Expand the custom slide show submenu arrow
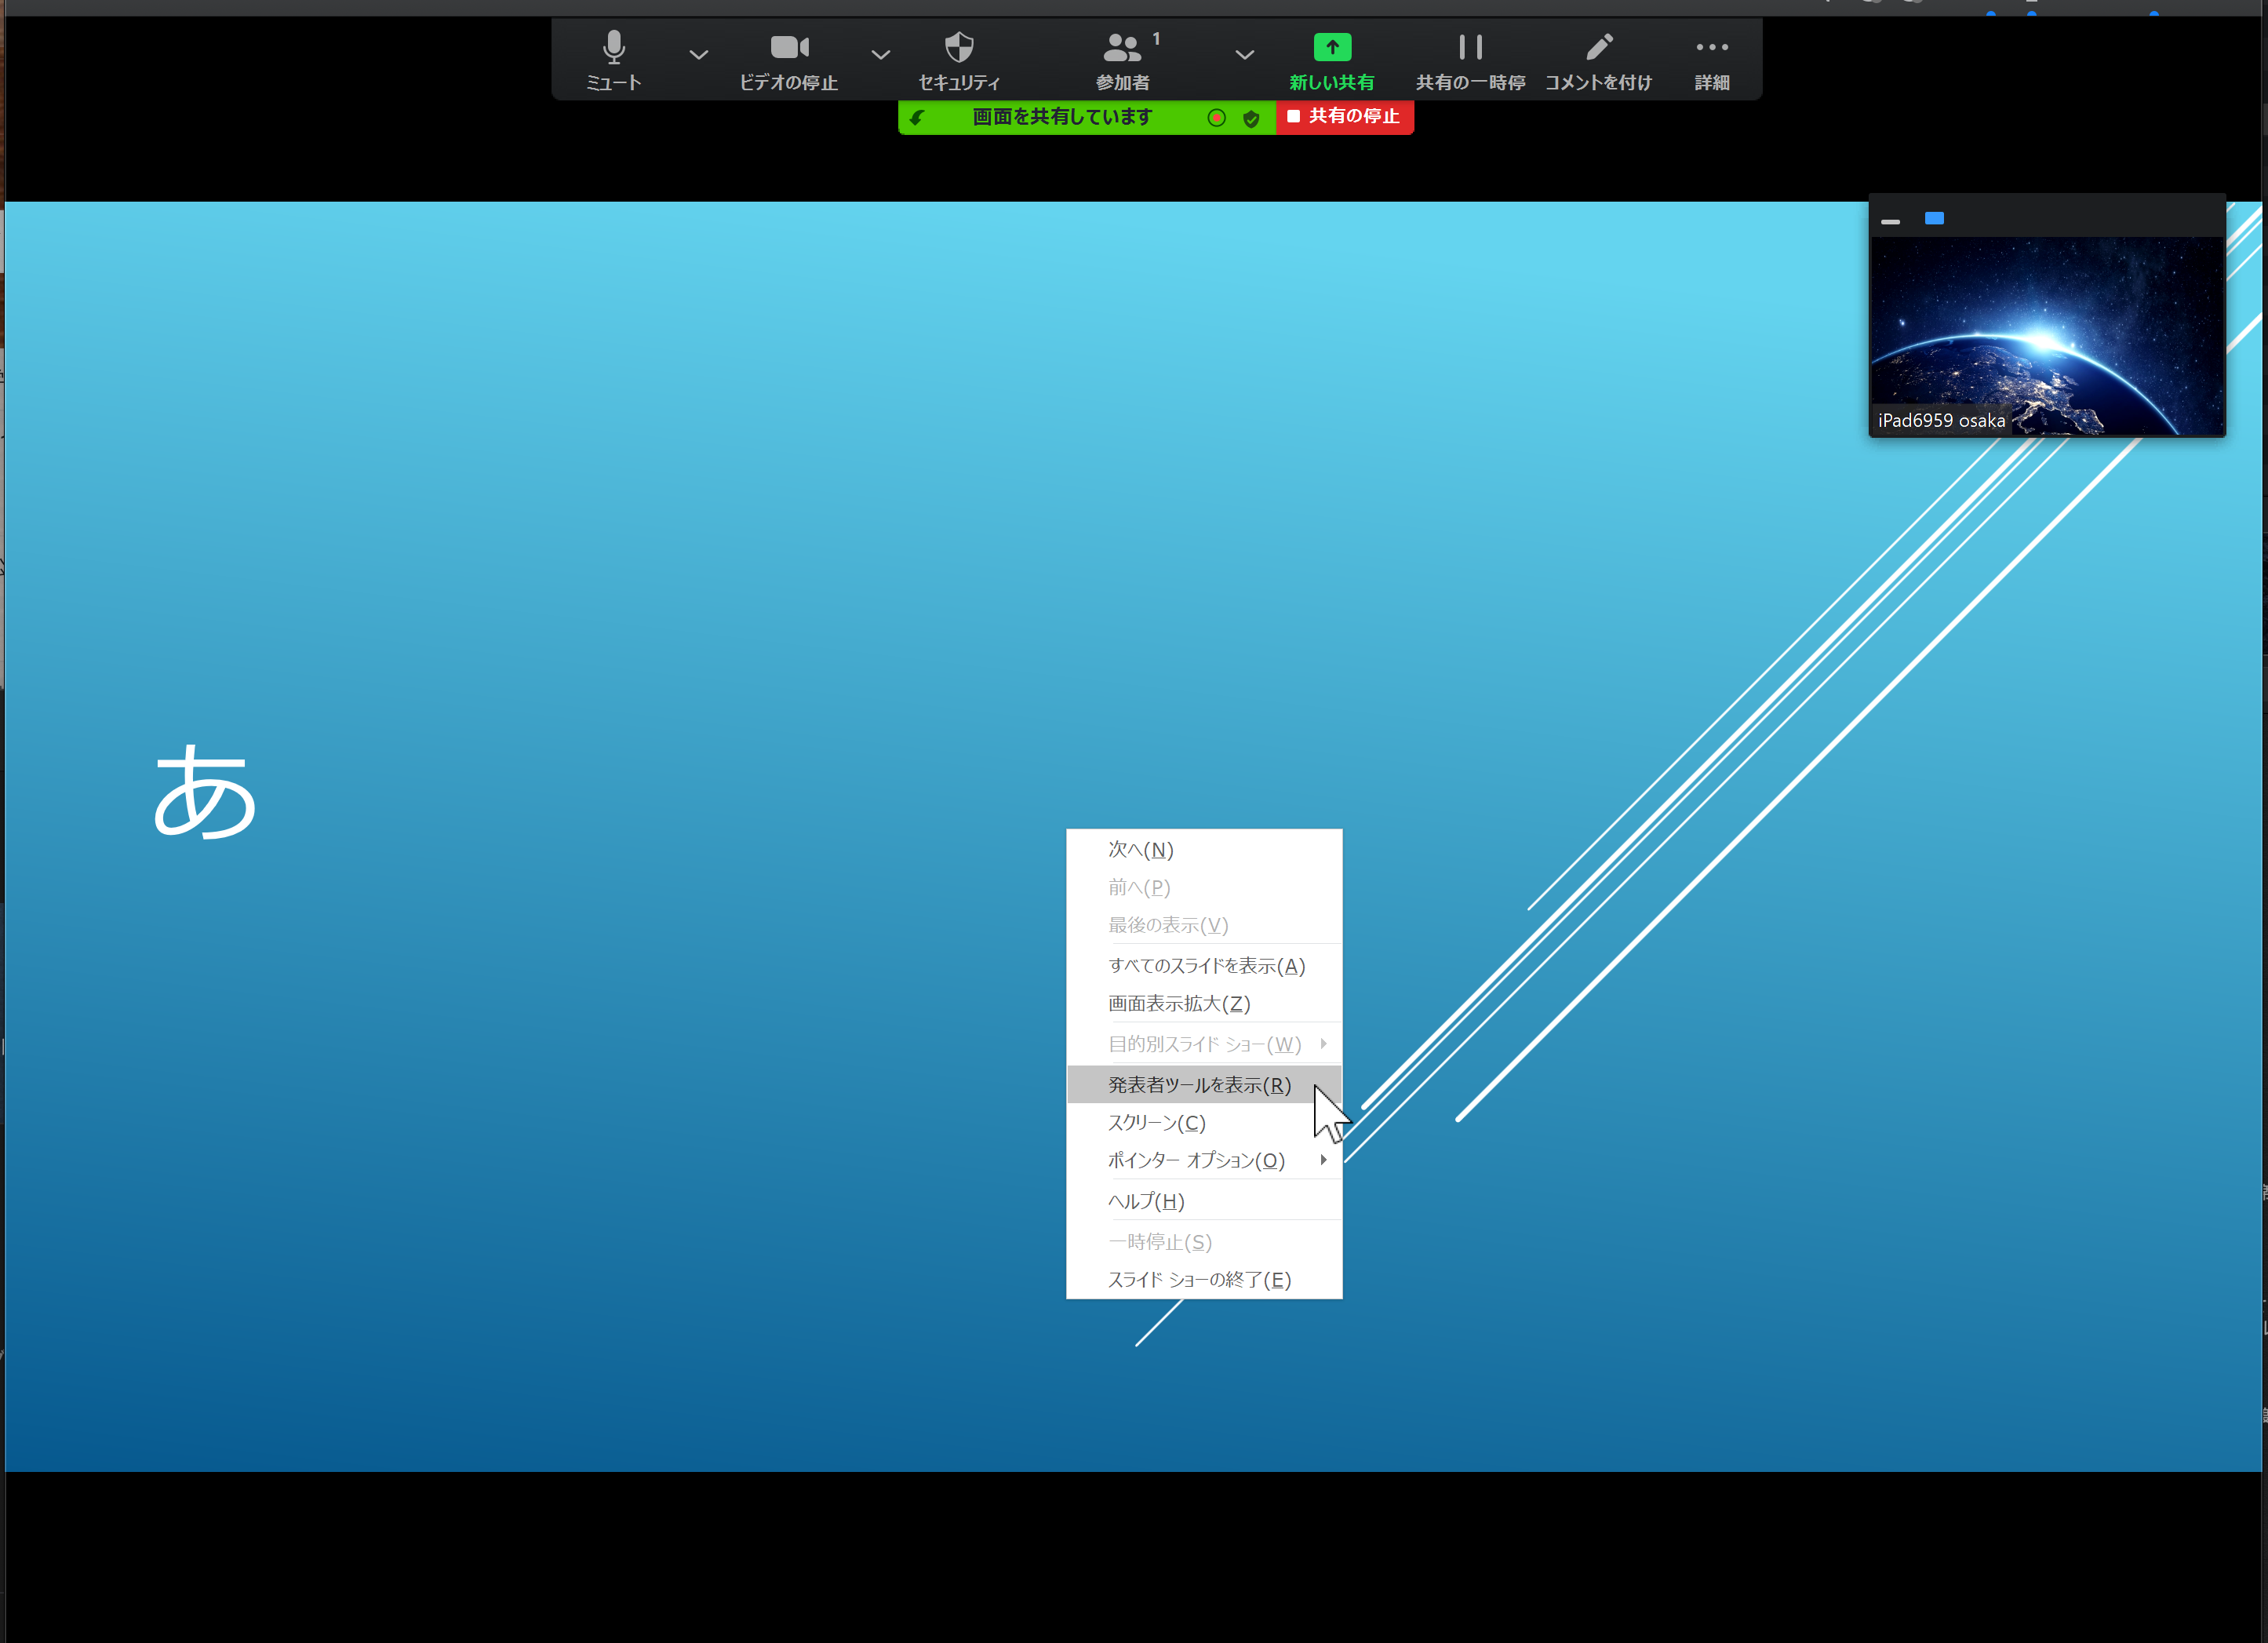This screenshot has height=1643, width=2268. [x=1323, y=1043]
